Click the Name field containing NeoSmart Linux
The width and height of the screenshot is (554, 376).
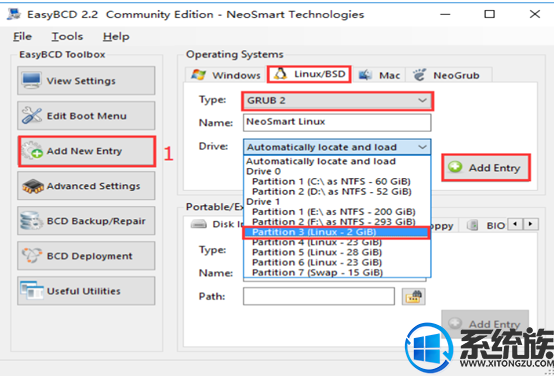(x=337, y=122)
